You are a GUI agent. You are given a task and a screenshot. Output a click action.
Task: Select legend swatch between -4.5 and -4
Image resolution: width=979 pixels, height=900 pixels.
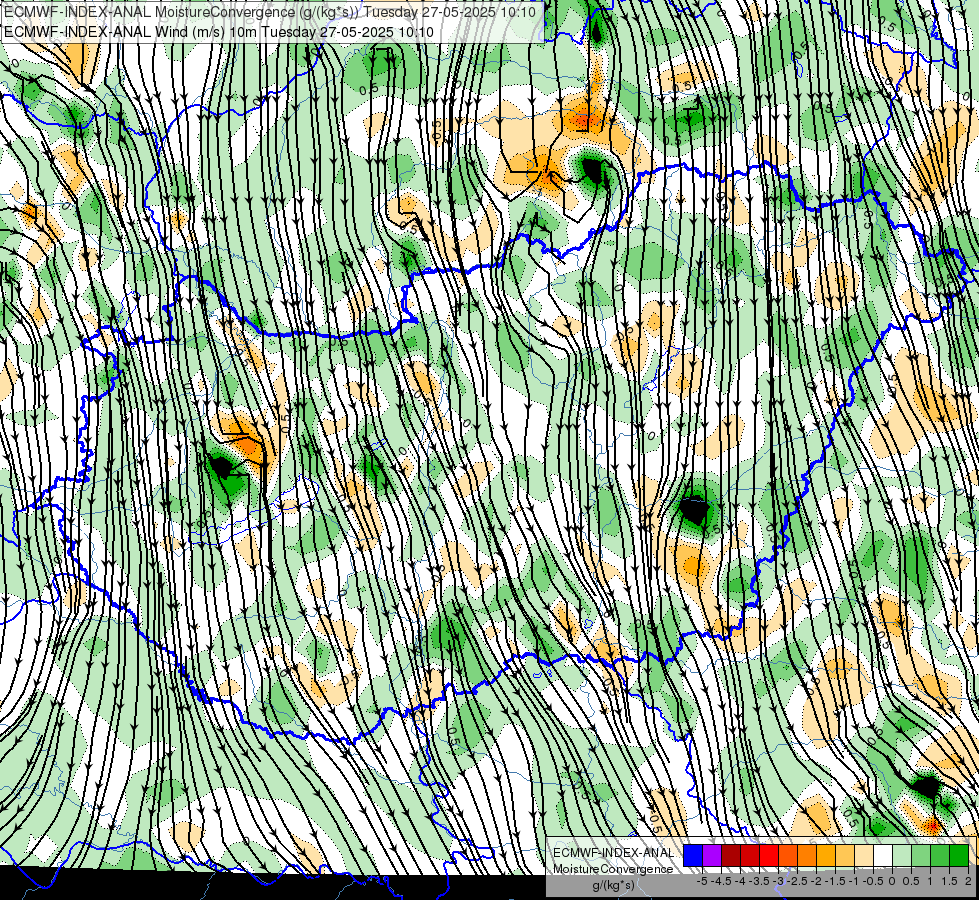pos(731,856)
